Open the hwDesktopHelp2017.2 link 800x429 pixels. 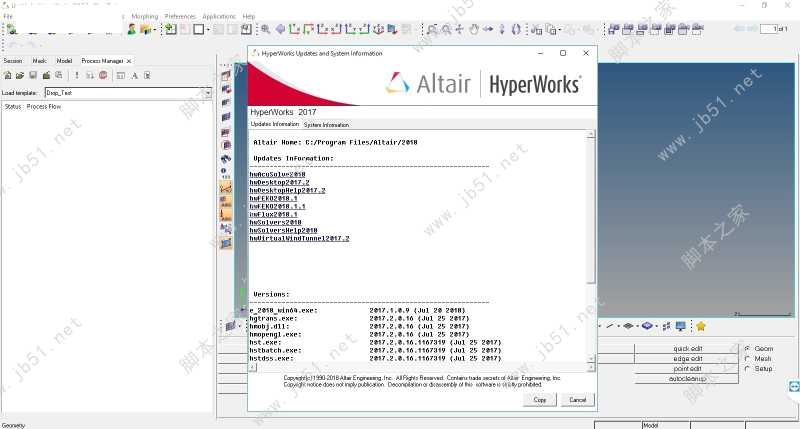tap(287, 190)
